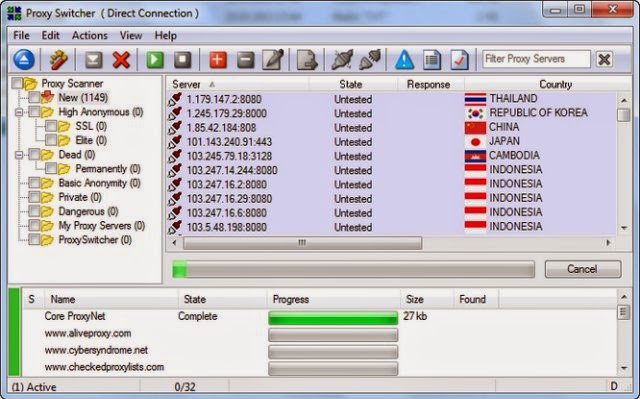
Task: Remove proxy with the minus icon
Action: 245,60
